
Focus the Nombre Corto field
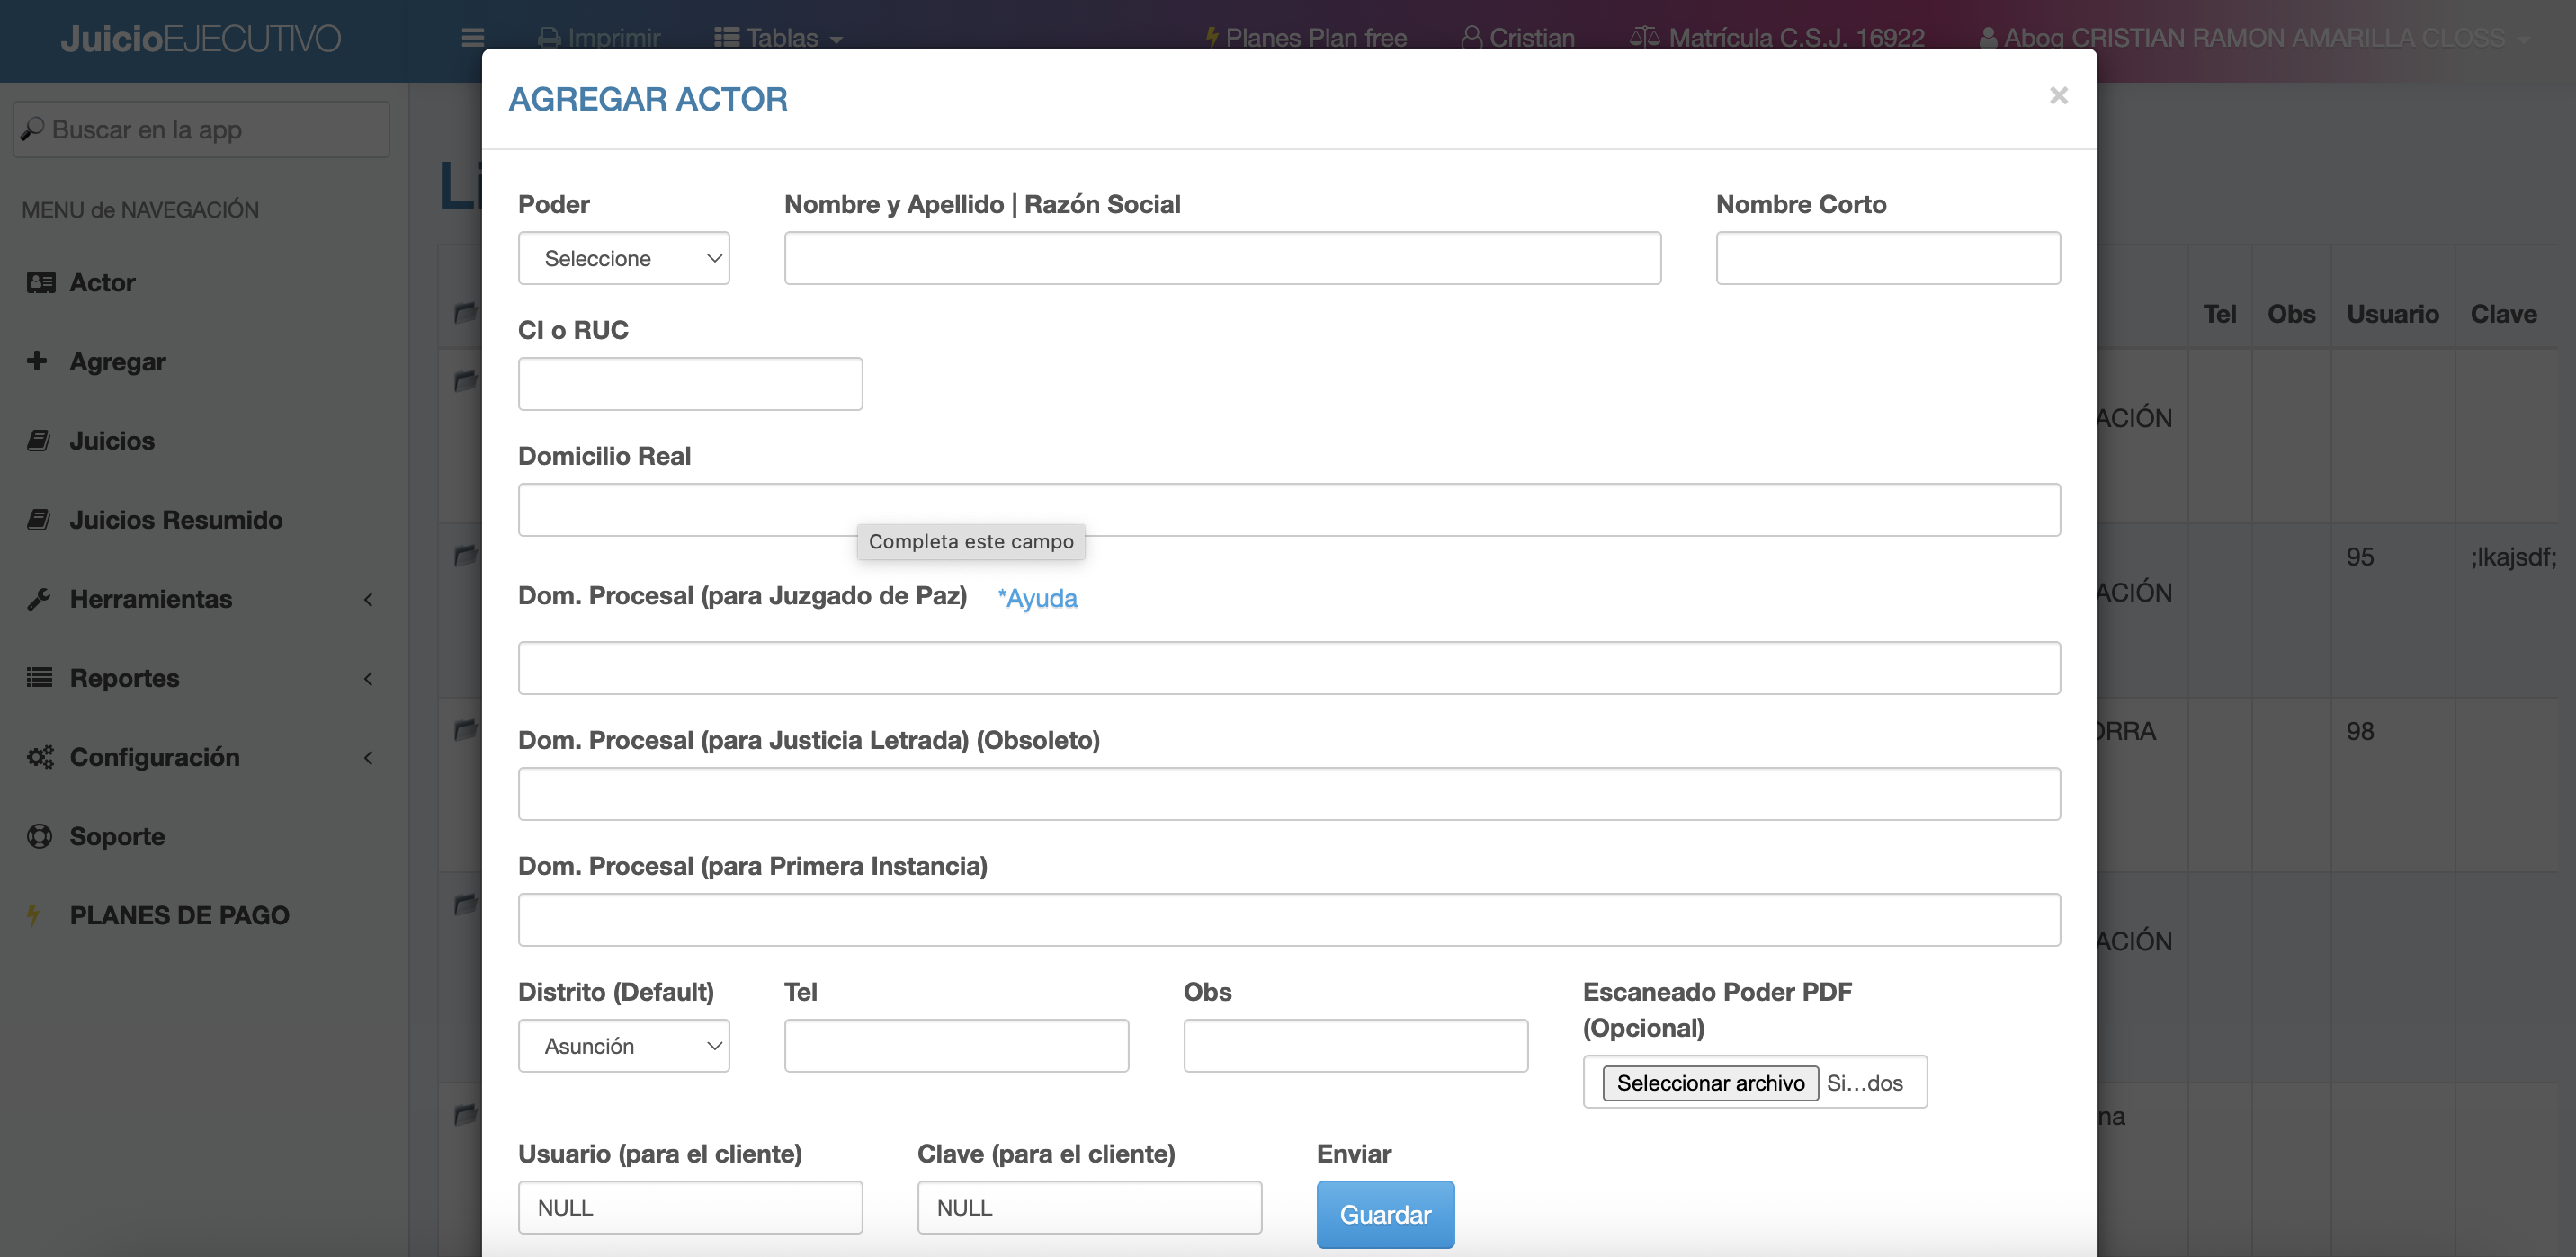click(1887, 258)
